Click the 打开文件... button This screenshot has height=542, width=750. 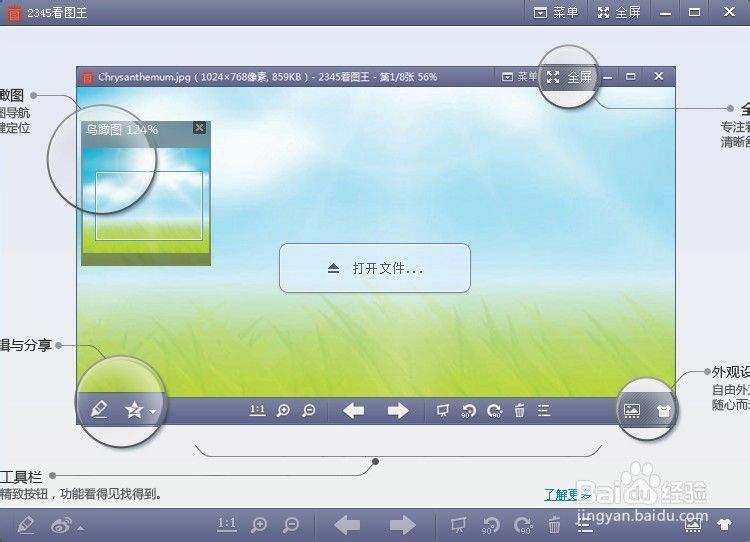pos(375,268)
